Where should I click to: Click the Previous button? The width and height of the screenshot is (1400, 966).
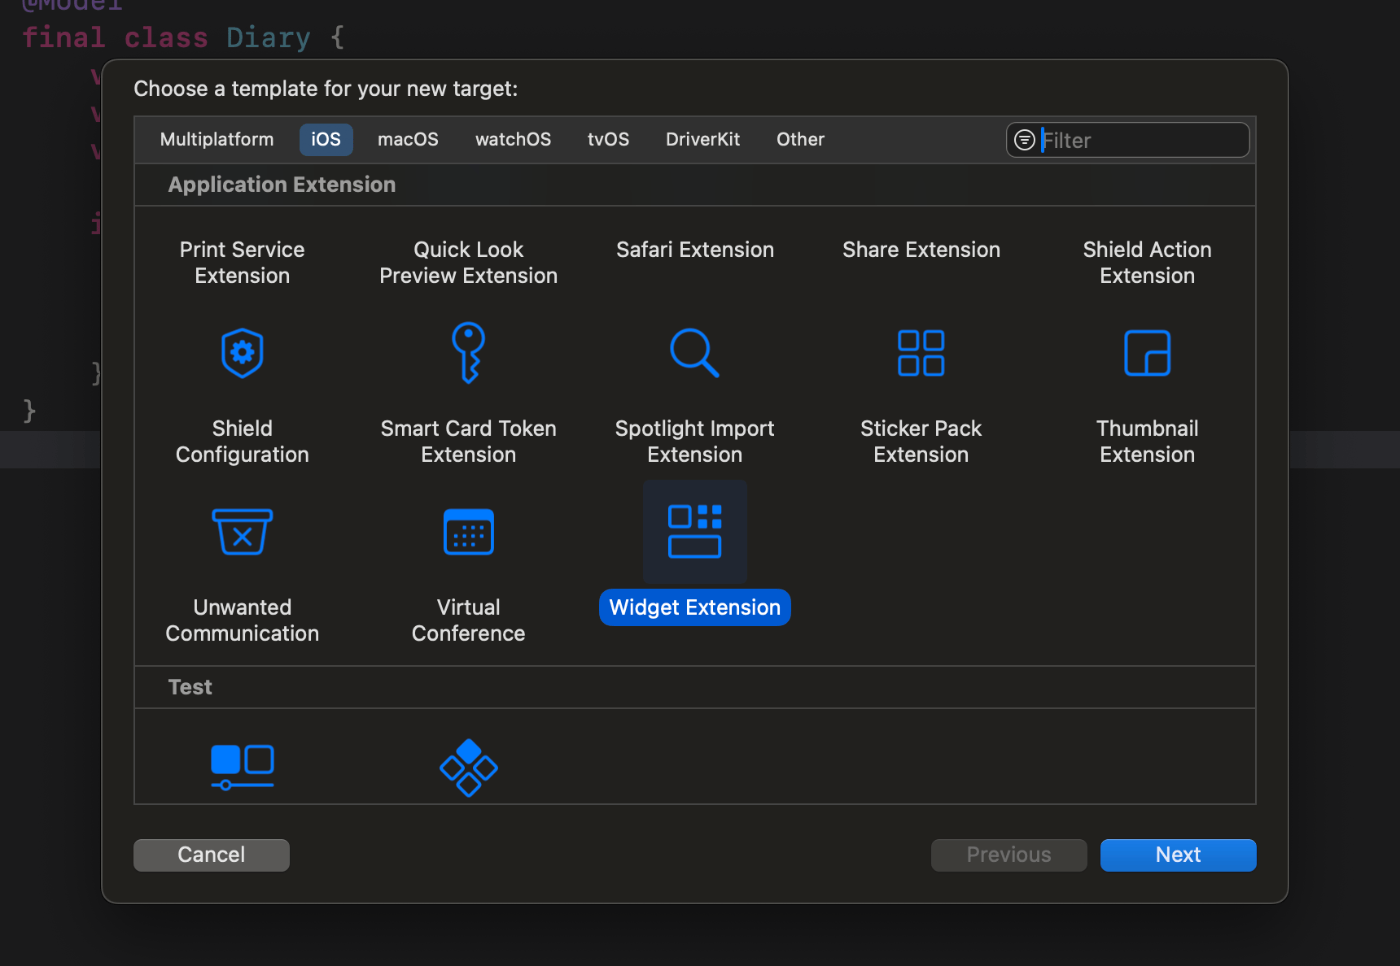pyautogui.click(x=1009, y=855)
